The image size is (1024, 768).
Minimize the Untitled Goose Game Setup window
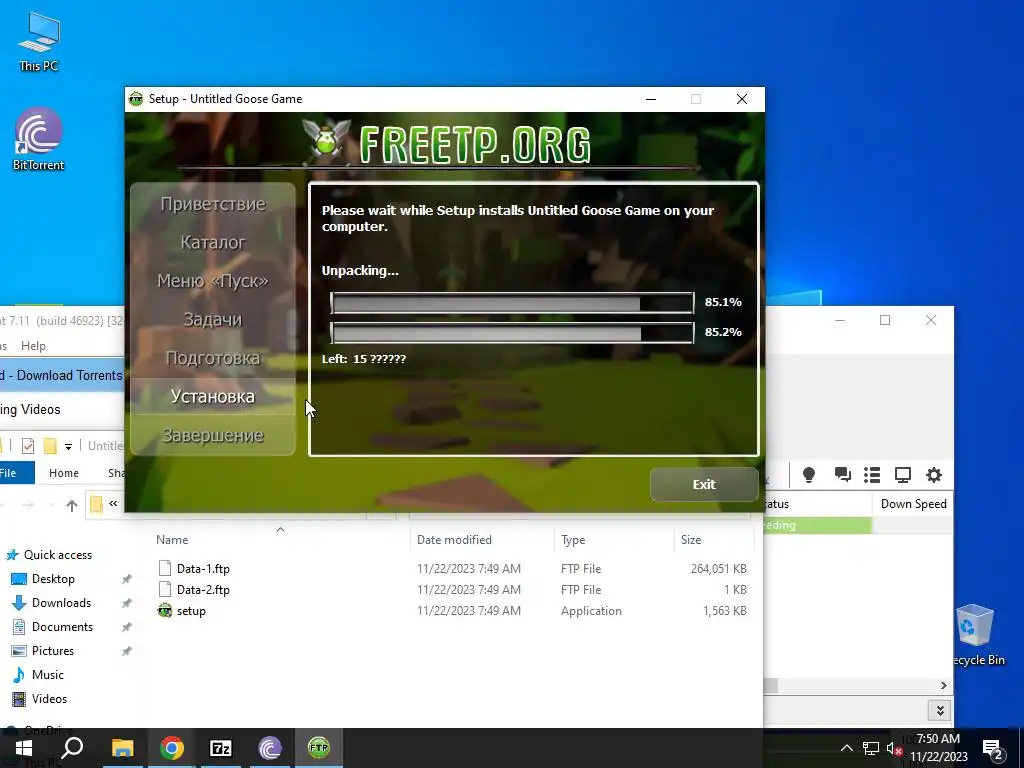coord(651,99)
